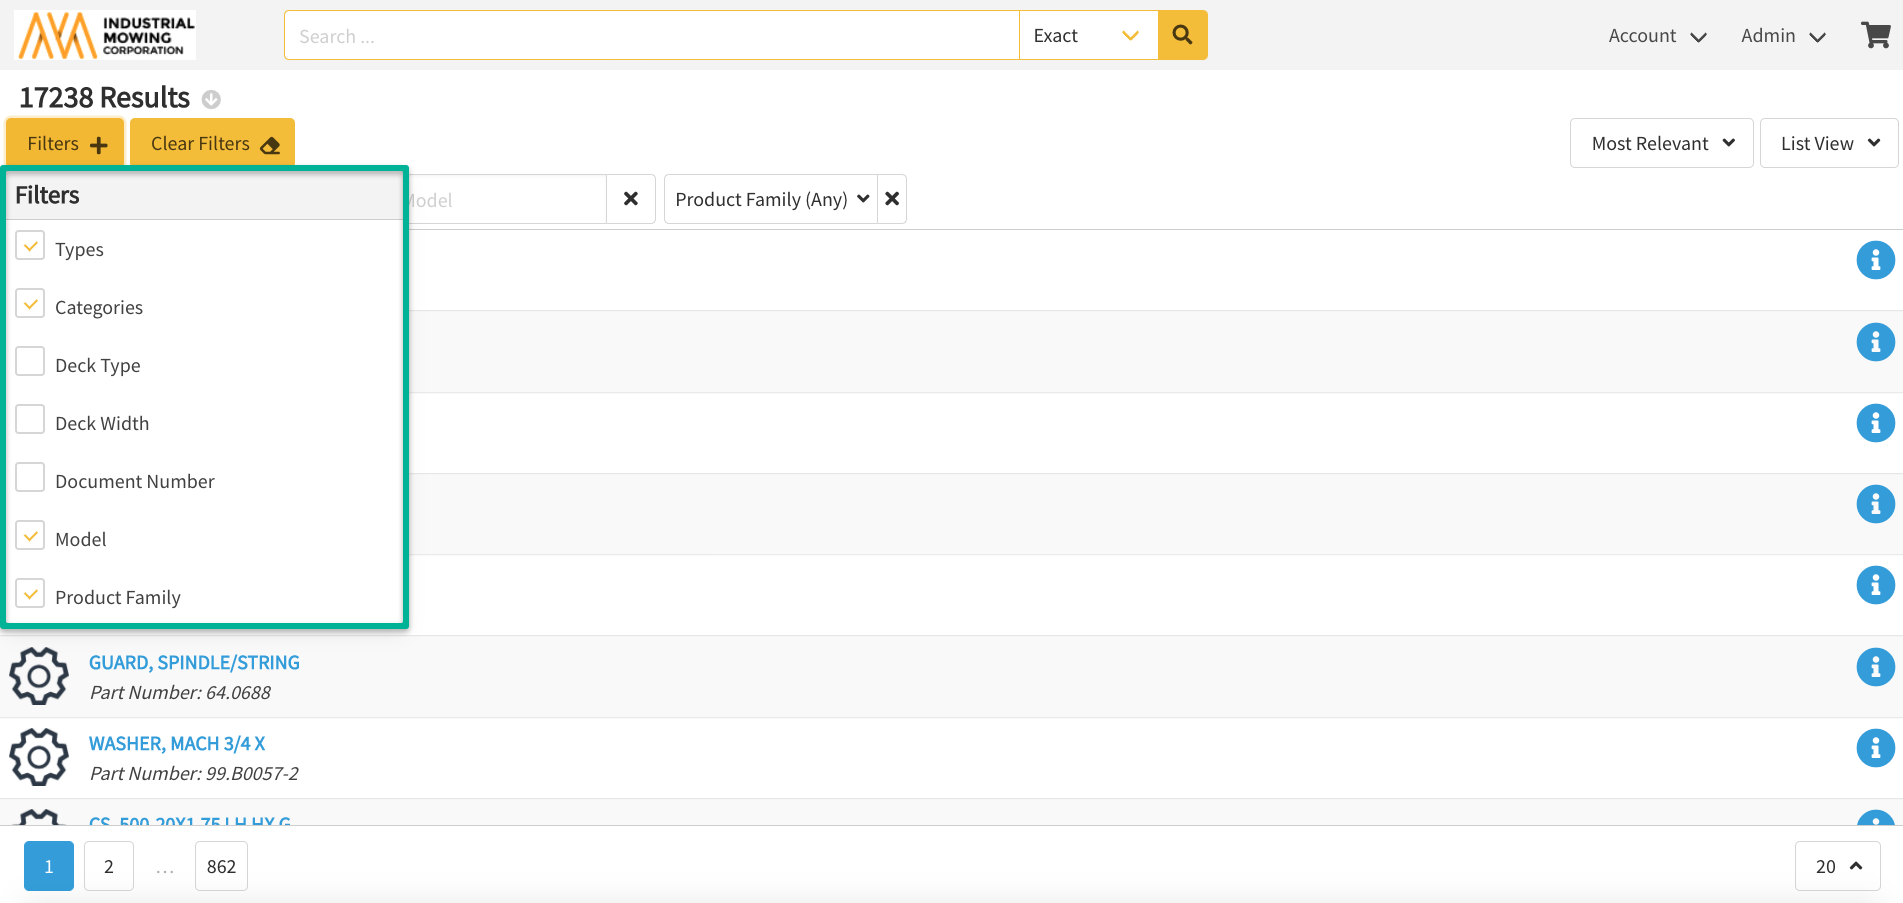Check the Document Number filter

(31, 479)
